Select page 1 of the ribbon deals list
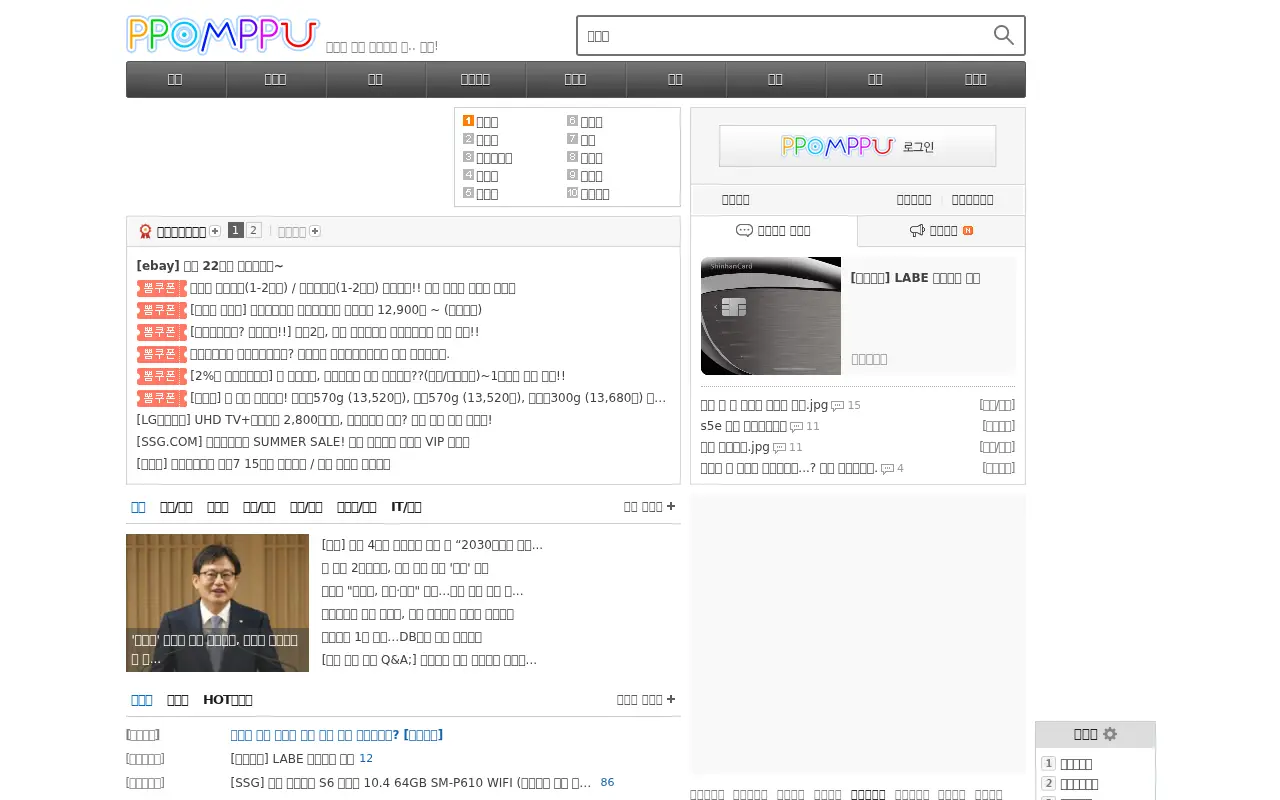 coord(236,230)
